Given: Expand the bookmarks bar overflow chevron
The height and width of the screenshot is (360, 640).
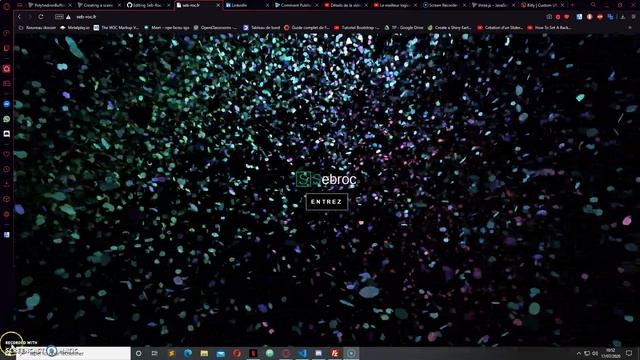Looking at the screenshot, I should 631,28.
